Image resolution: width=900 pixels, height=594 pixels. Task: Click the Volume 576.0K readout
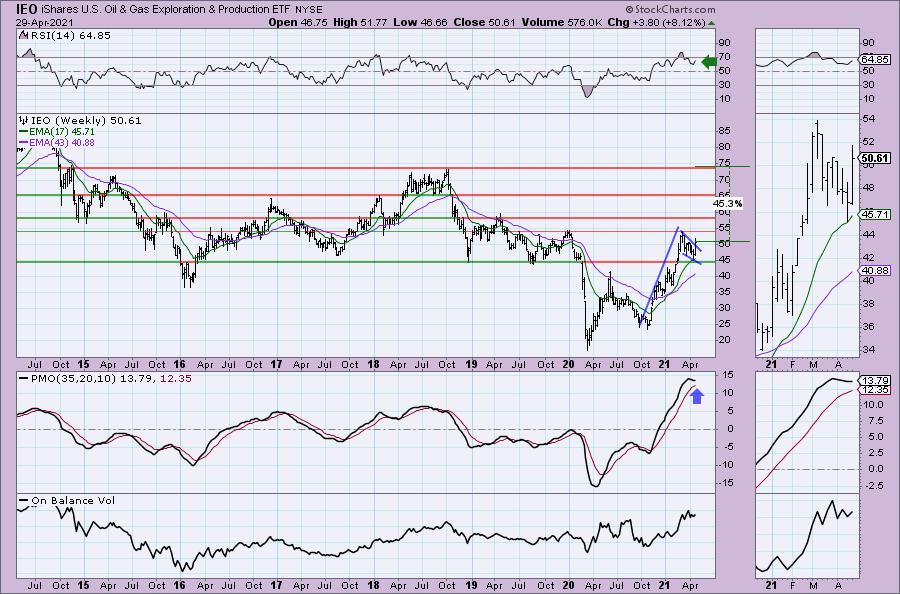pos(562,22)
